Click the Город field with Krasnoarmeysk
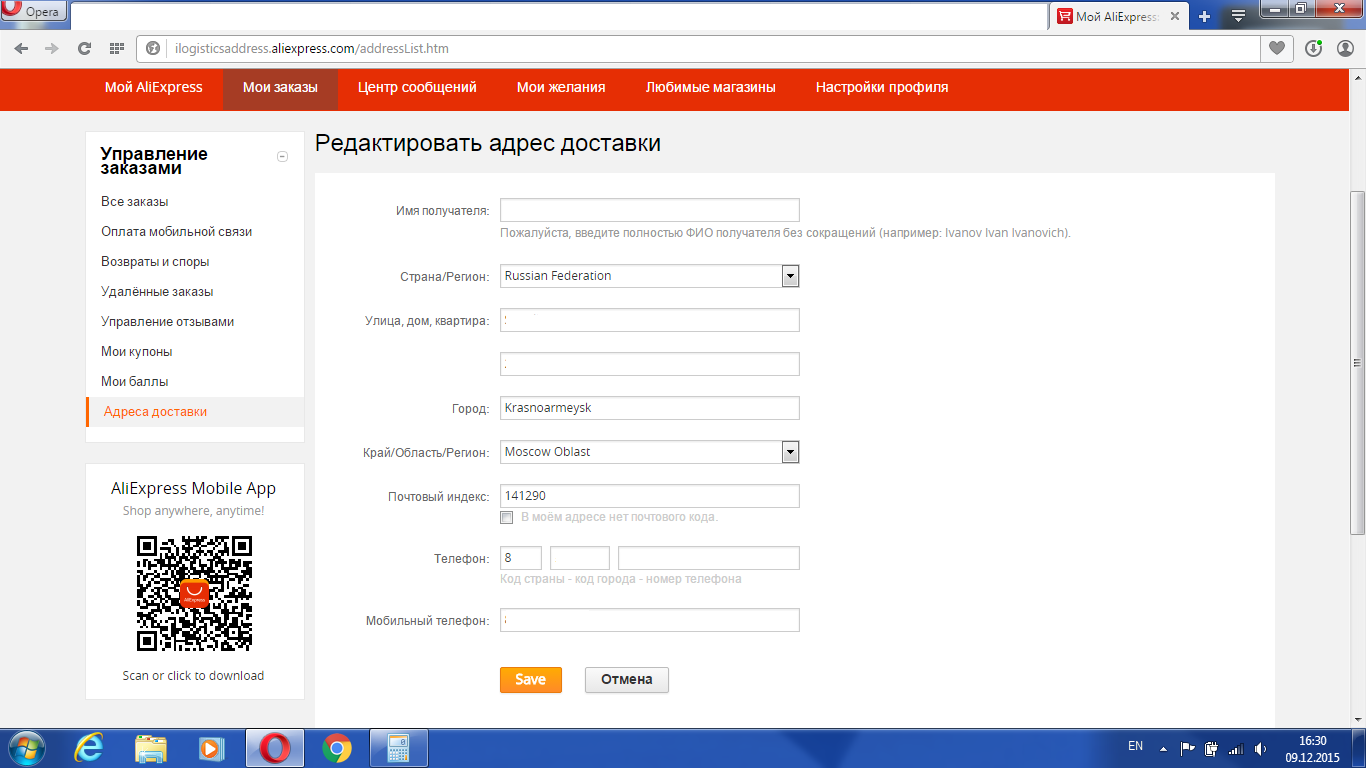1366x768 pixels. point(650,408)
